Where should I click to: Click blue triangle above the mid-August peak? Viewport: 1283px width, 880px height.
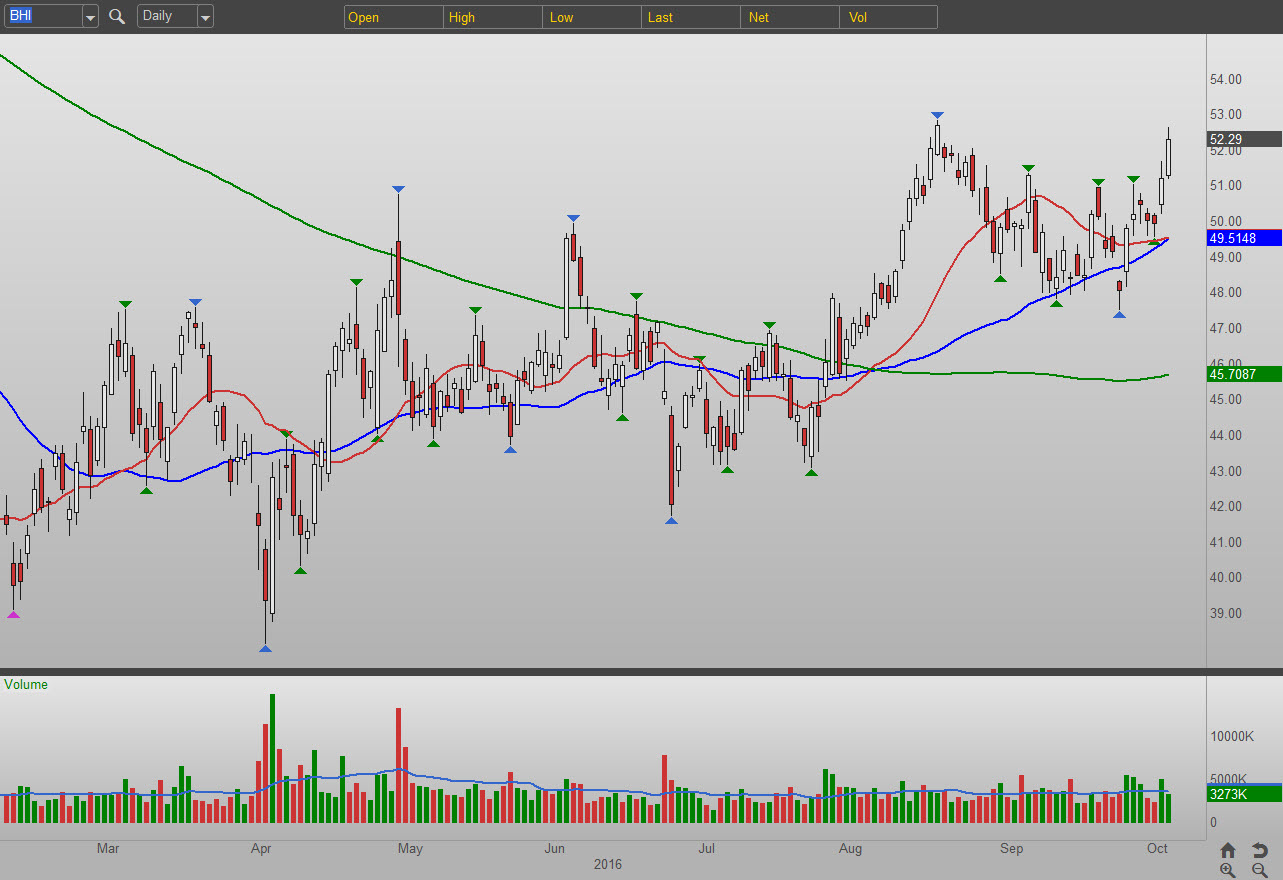(936, 115)
